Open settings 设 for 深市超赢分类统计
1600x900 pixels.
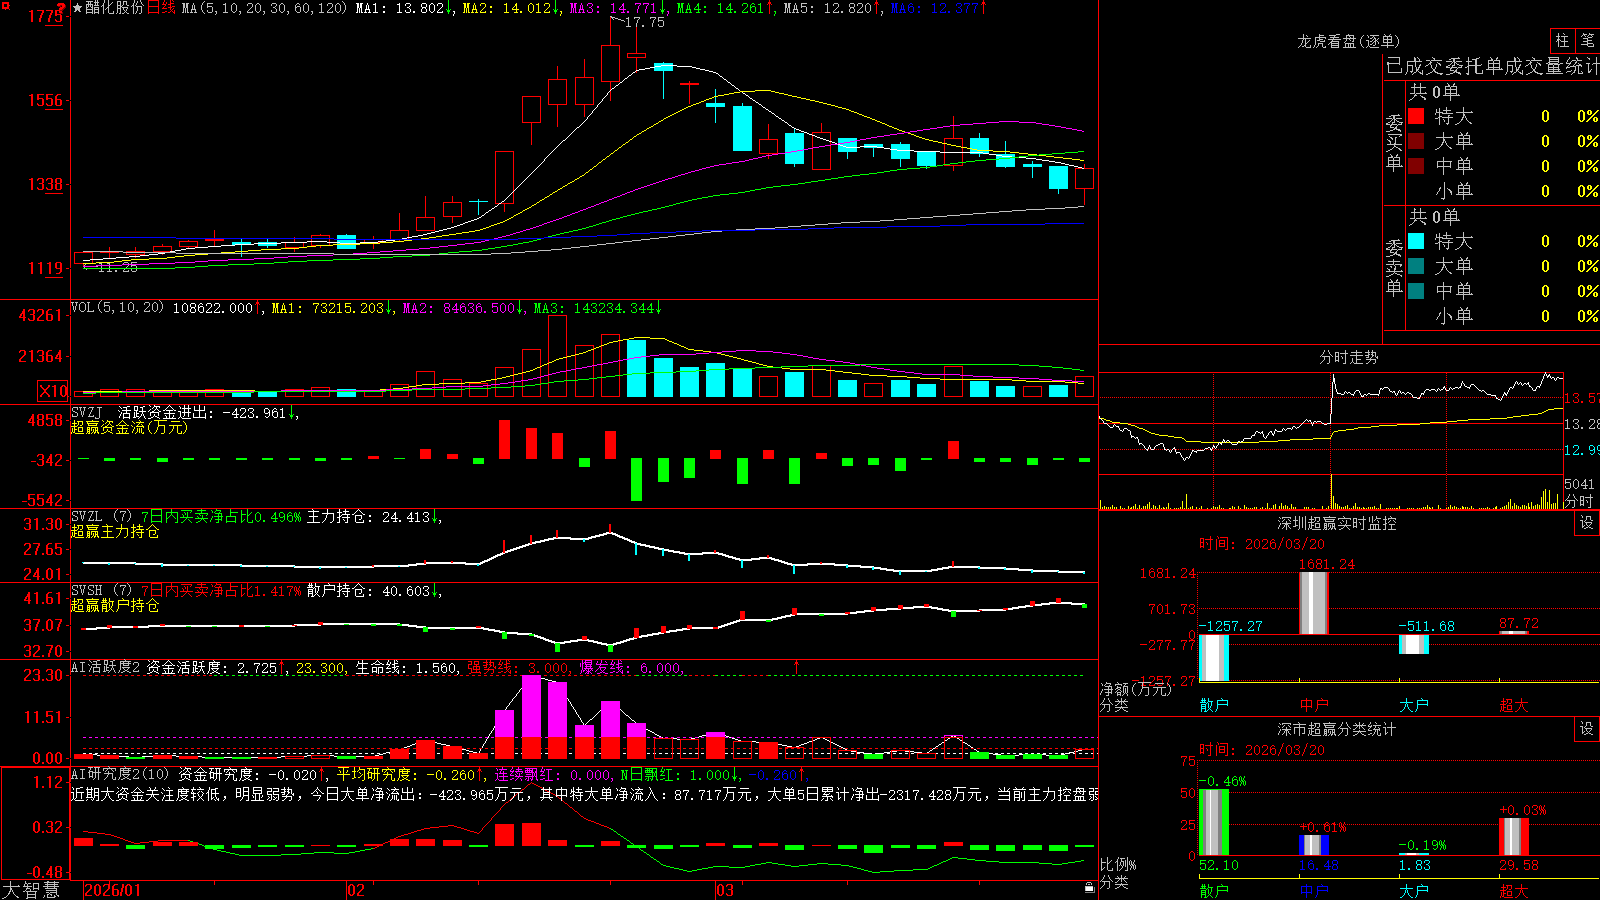pos(1587,729)
